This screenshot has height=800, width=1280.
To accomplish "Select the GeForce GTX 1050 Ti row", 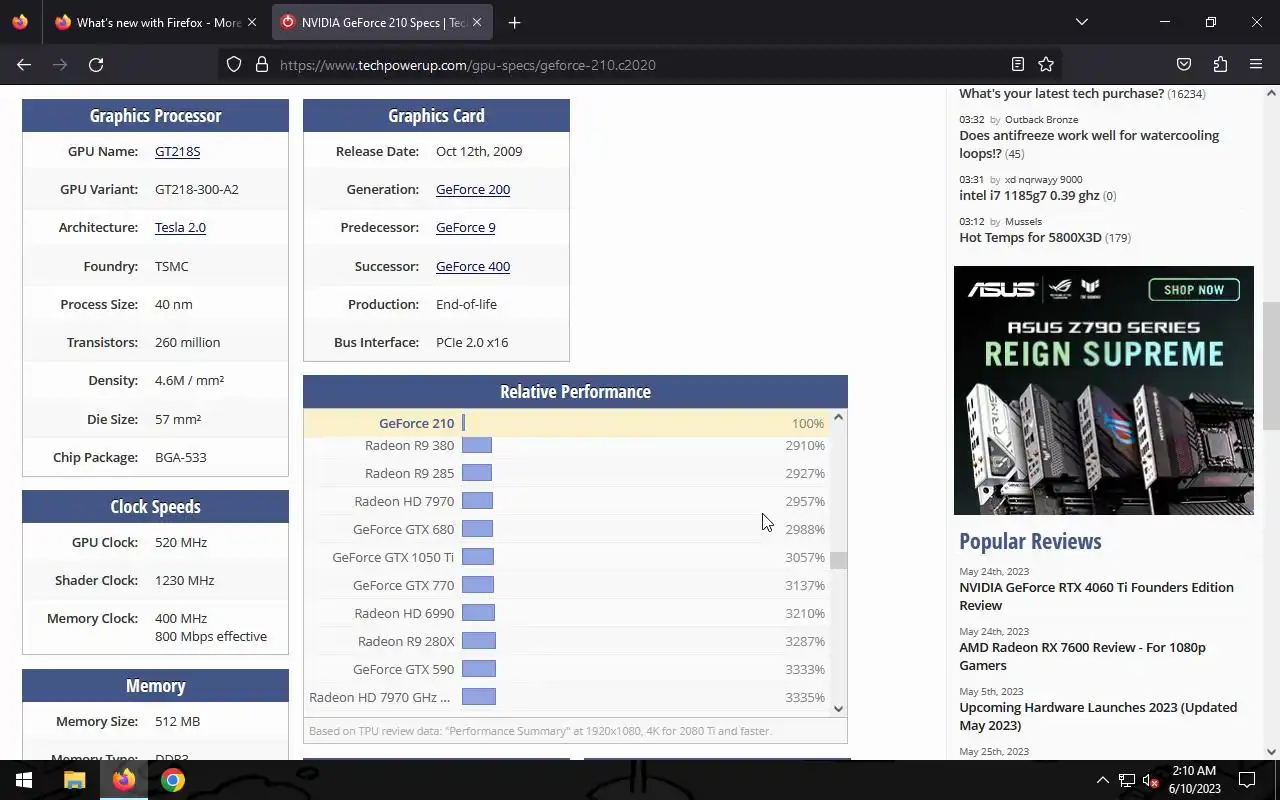I will (x=567, y=557).
